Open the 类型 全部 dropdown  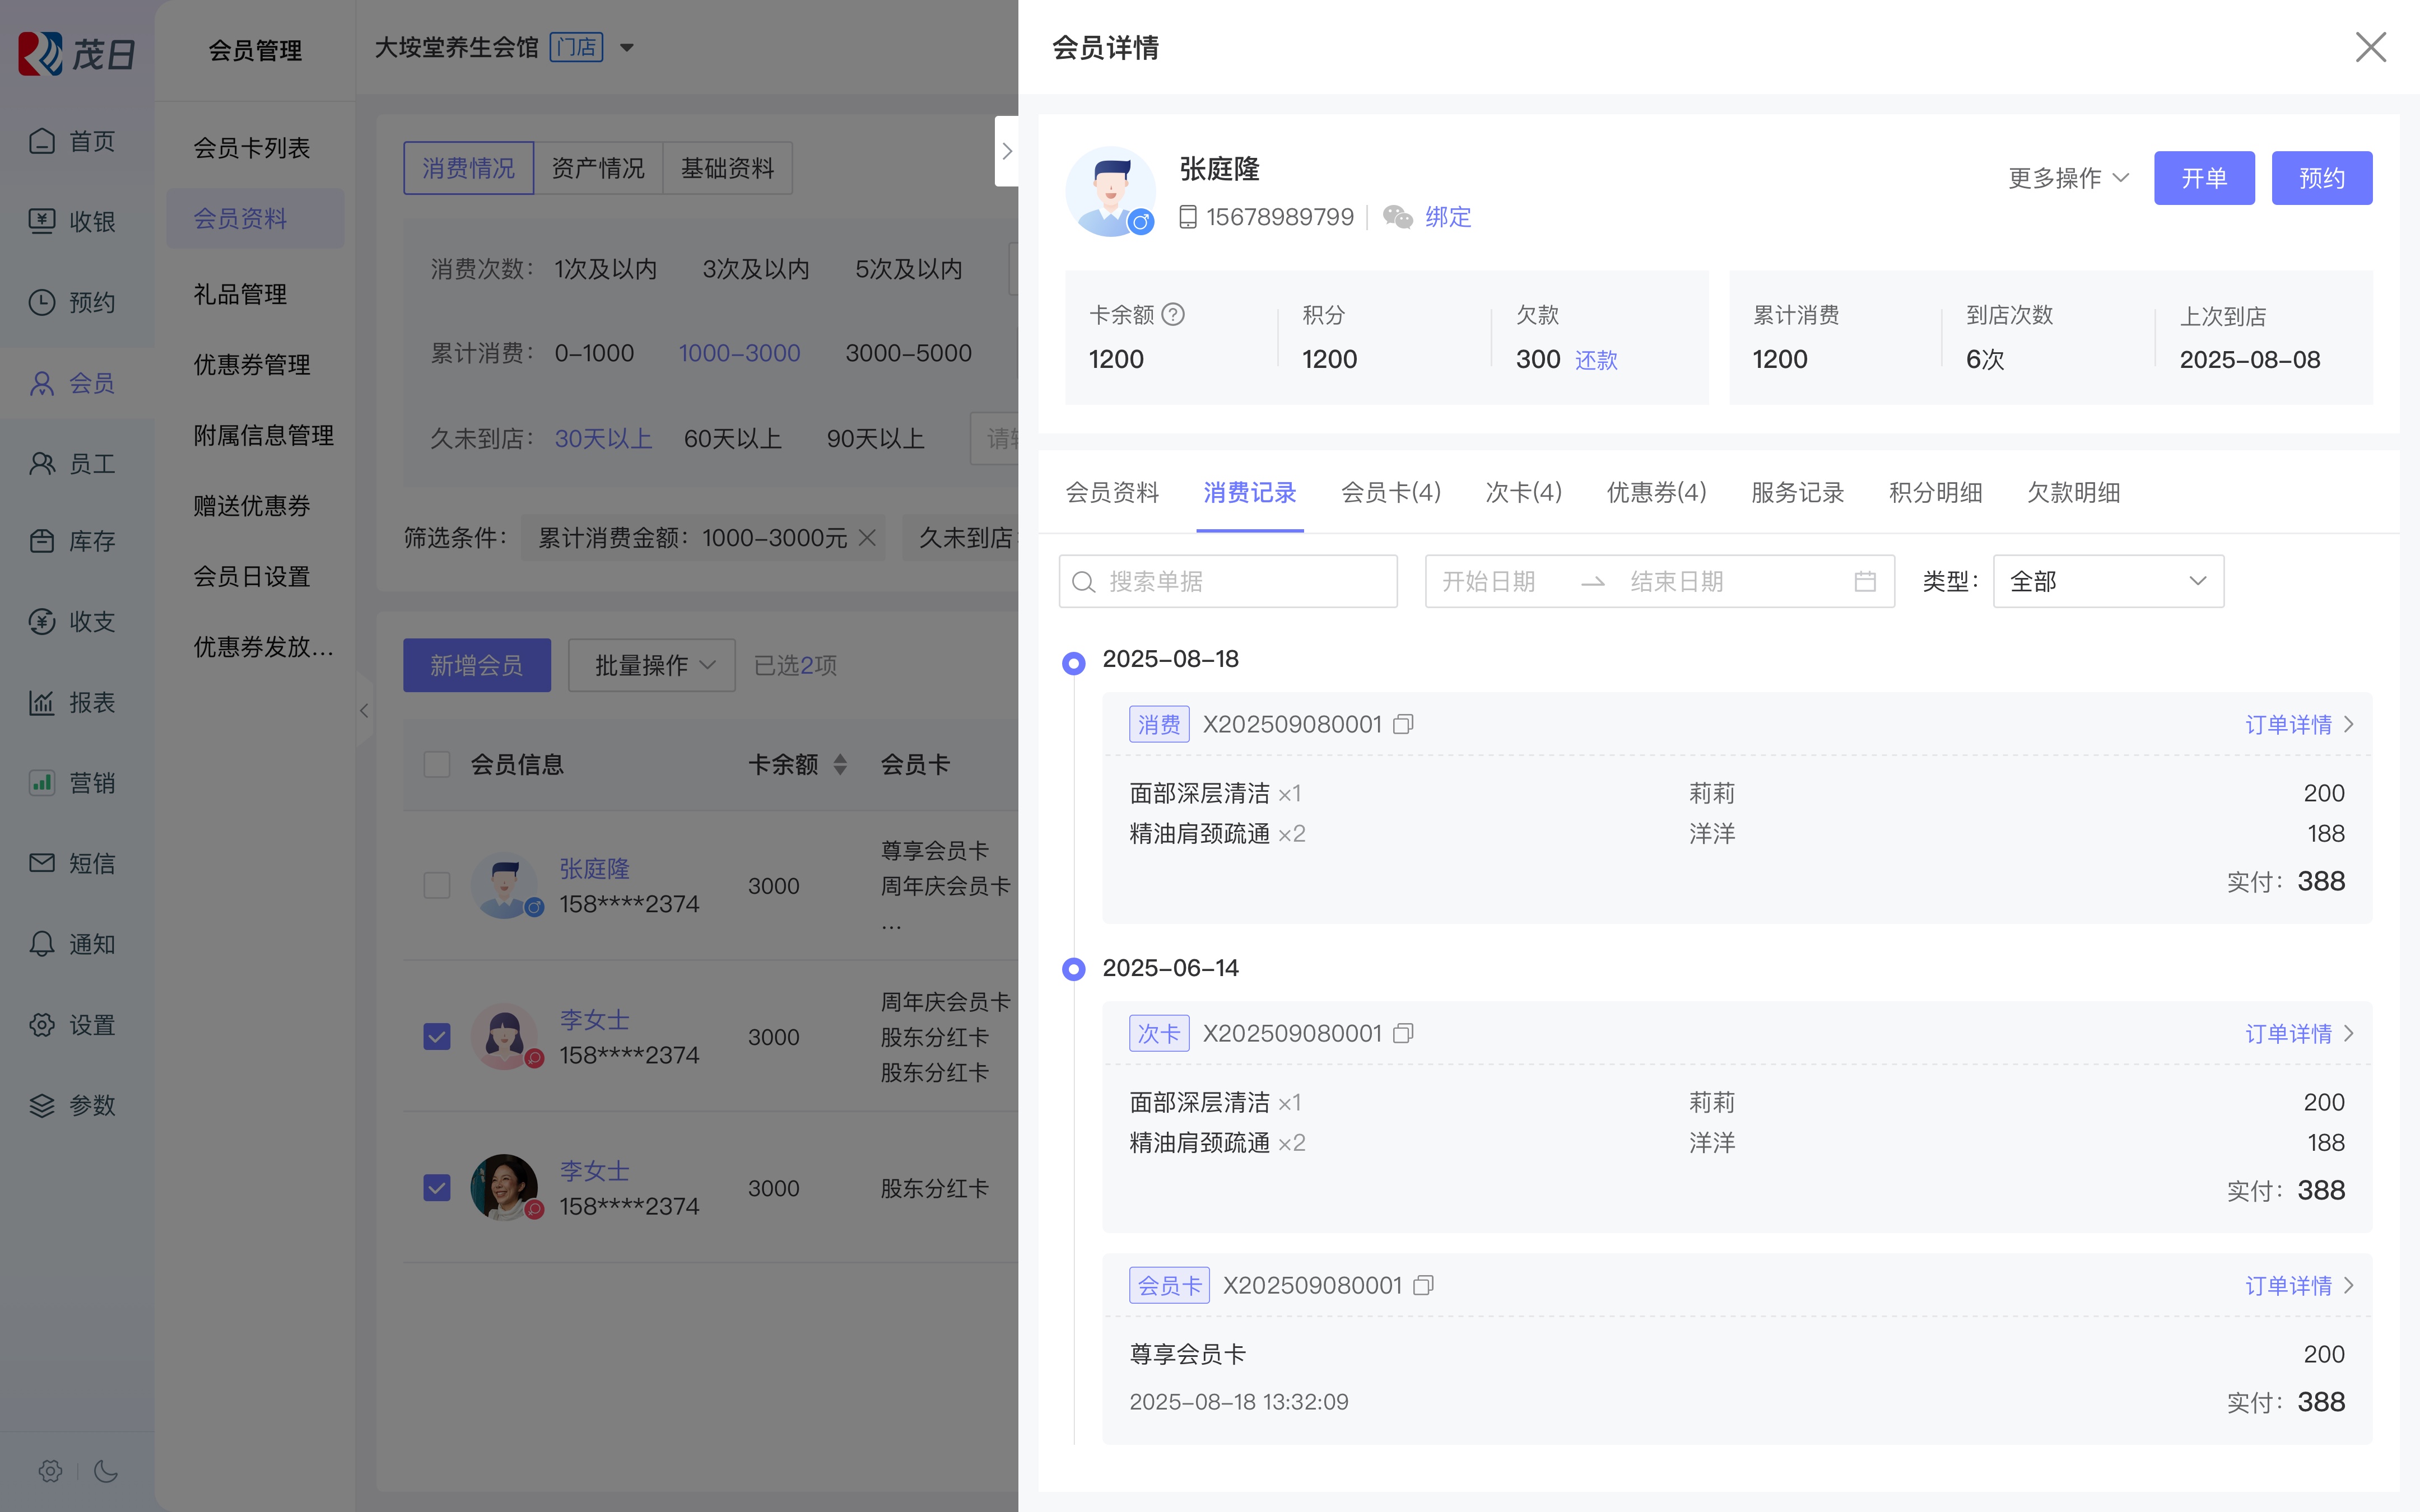[2107, 581]
